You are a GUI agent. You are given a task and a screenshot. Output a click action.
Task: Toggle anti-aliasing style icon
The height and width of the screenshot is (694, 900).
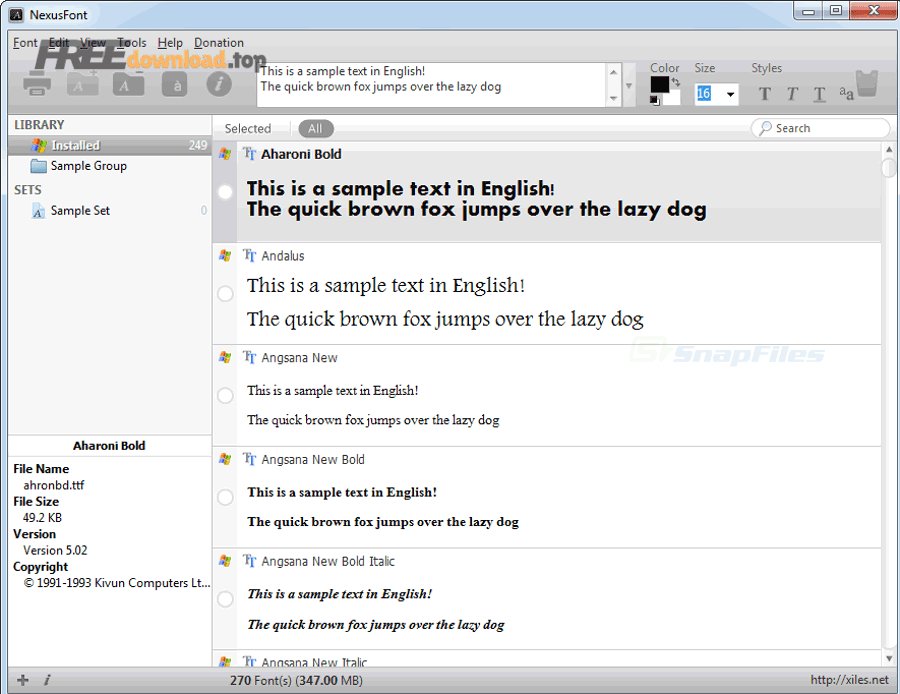click(846, 92)
